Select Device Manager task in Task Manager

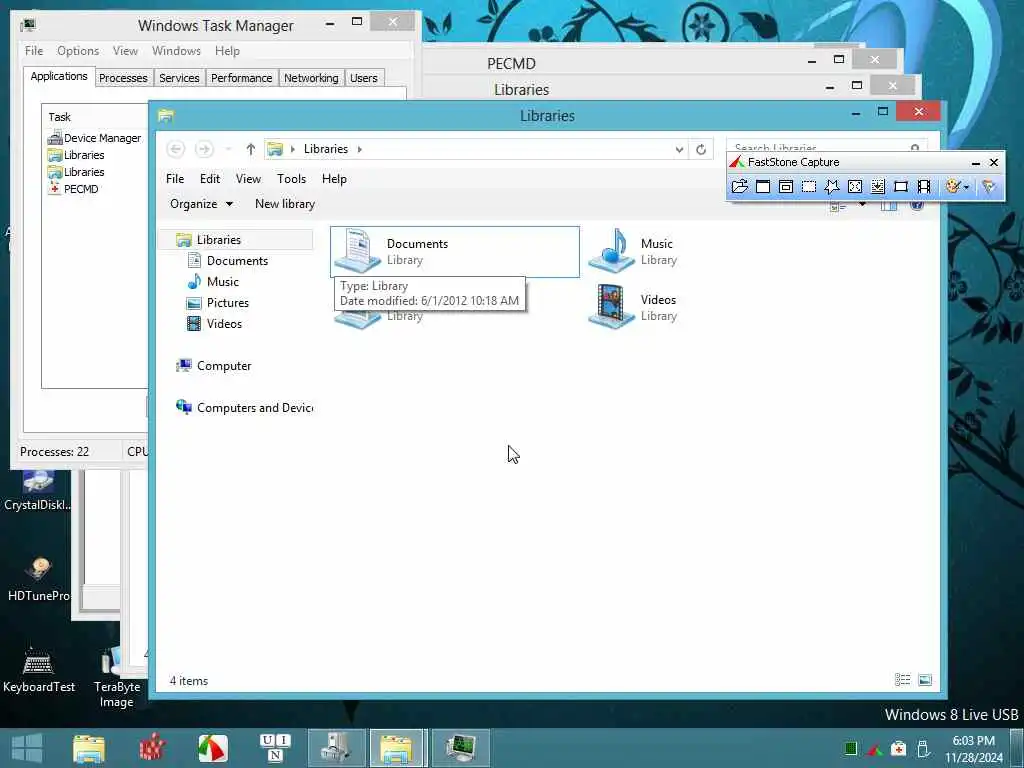tap(95, 138)
